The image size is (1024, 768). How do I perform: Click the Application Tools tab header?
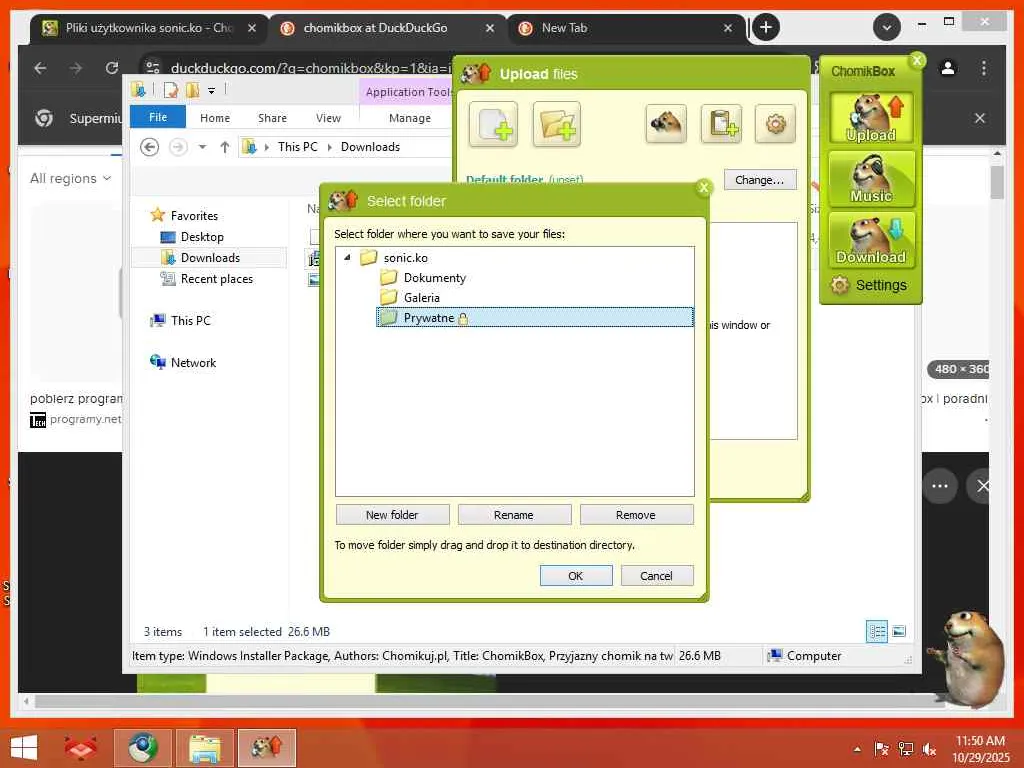406,92
